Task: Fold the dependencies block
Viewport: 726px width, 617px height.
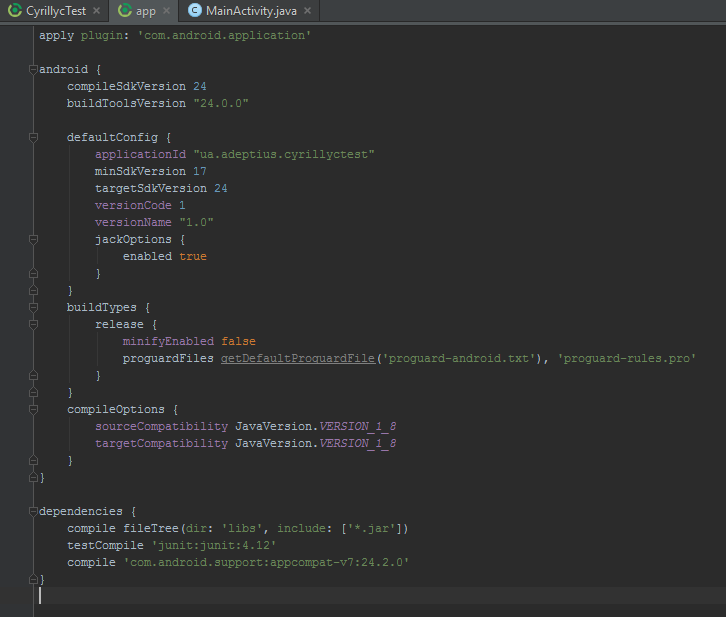Action: coord(33,511)
